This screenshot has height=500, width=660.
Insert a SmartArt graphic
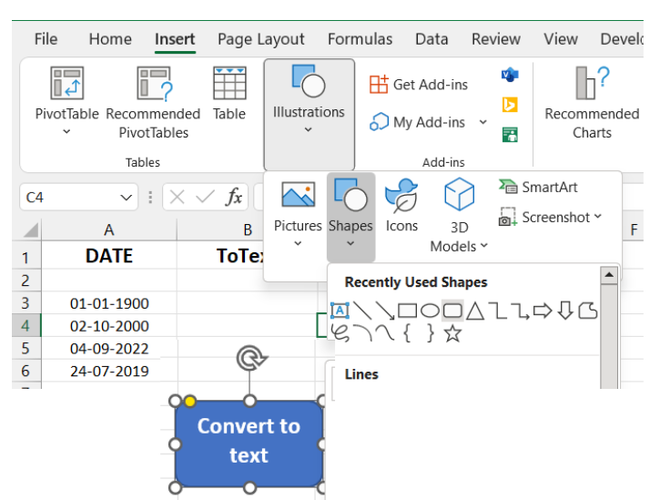click(539, 187)
